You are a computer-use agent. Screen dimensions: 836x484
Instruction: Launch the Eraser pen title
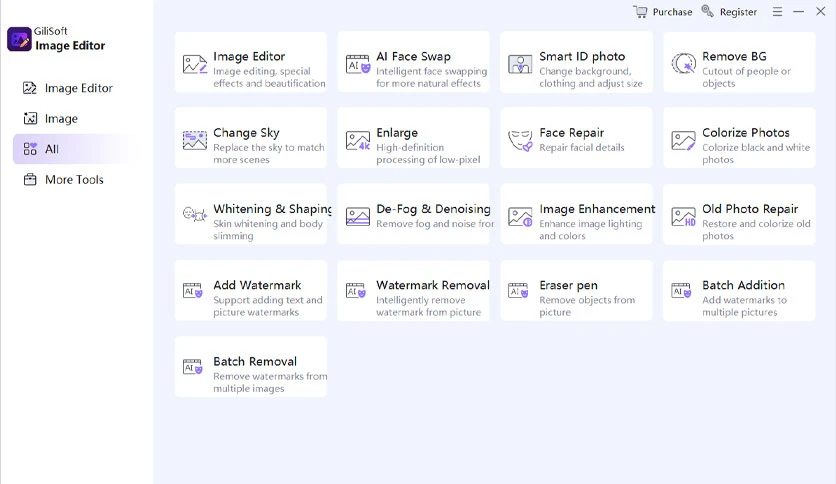[x=568, y=285]
